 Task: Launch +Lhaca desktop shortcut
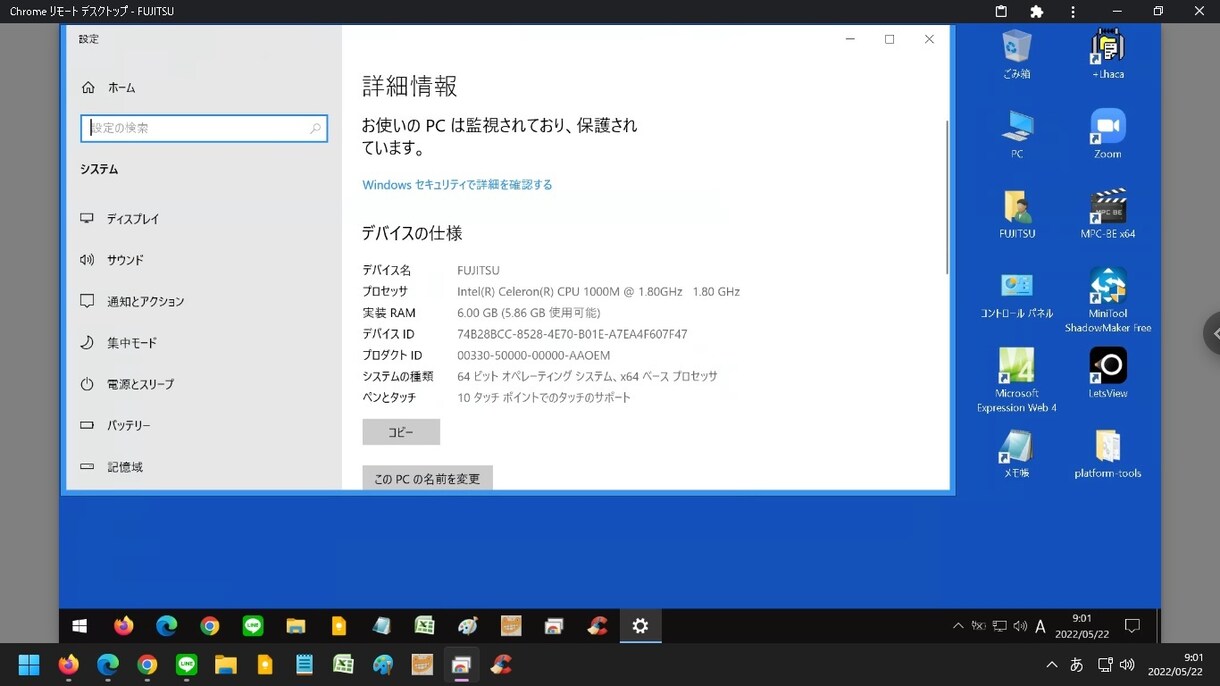pyautogui.click(x=1108, y=54)
